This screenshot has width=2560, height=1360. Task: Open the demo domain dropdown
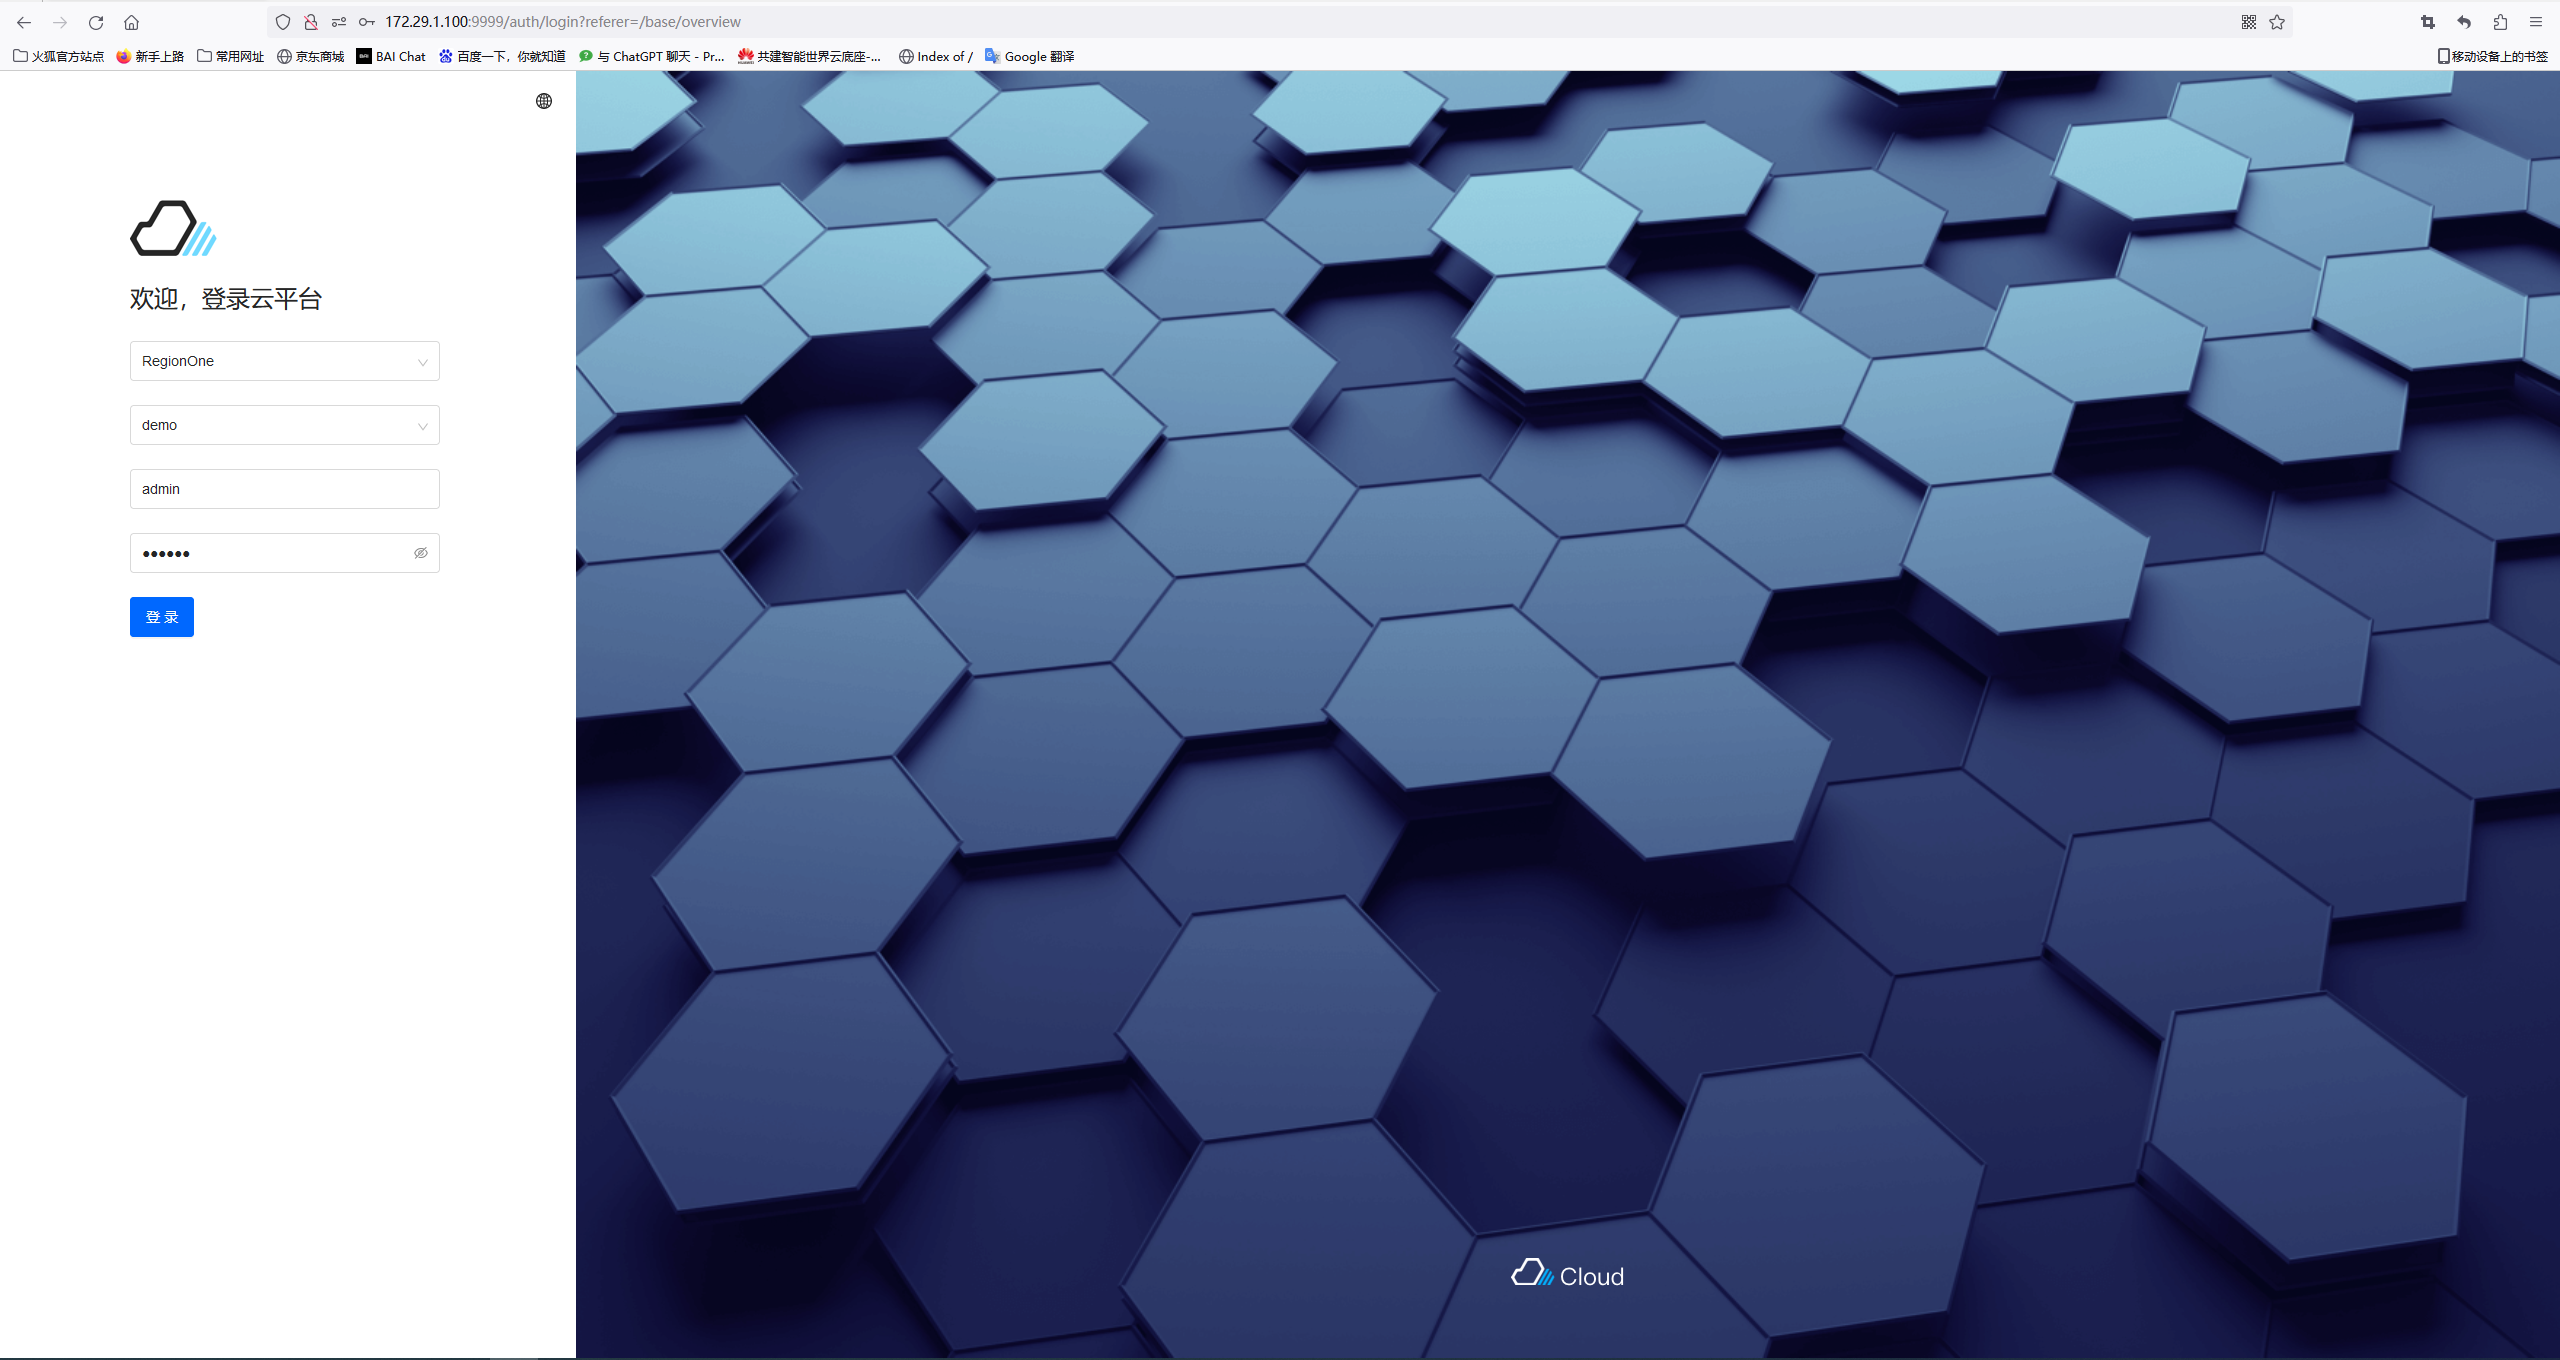coord(284,425)
